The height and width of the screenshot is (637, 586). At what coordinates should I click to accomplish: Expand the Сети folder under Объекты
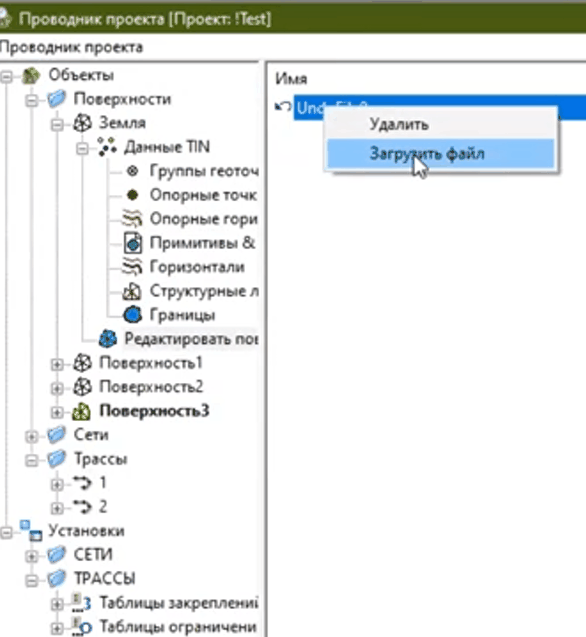pos(32,437)
